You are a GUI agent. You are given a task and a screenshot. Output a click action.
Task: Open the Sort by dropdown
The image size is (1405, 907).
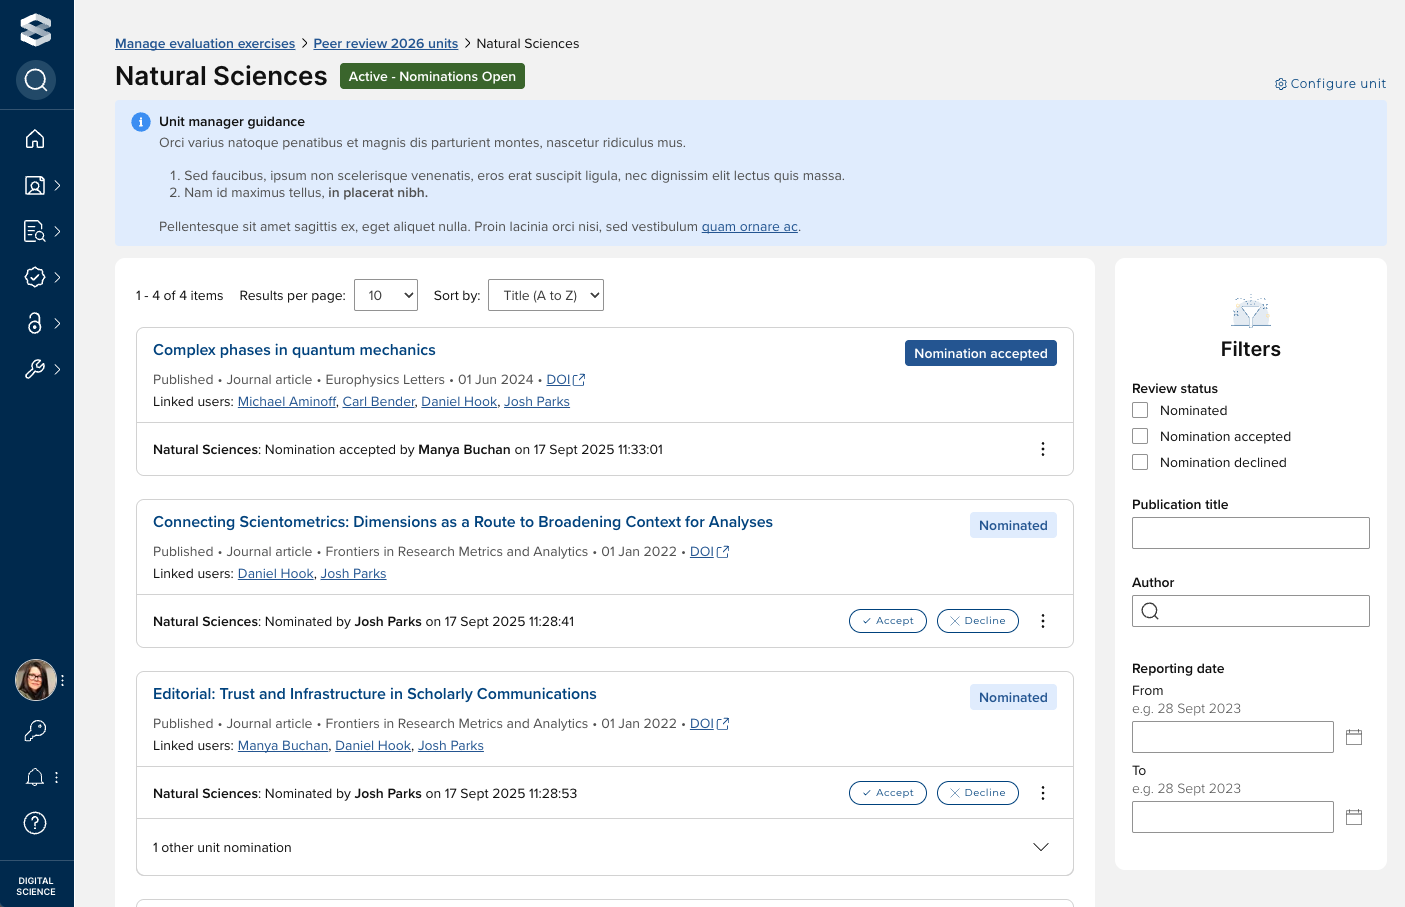click(x=546, y=295)
